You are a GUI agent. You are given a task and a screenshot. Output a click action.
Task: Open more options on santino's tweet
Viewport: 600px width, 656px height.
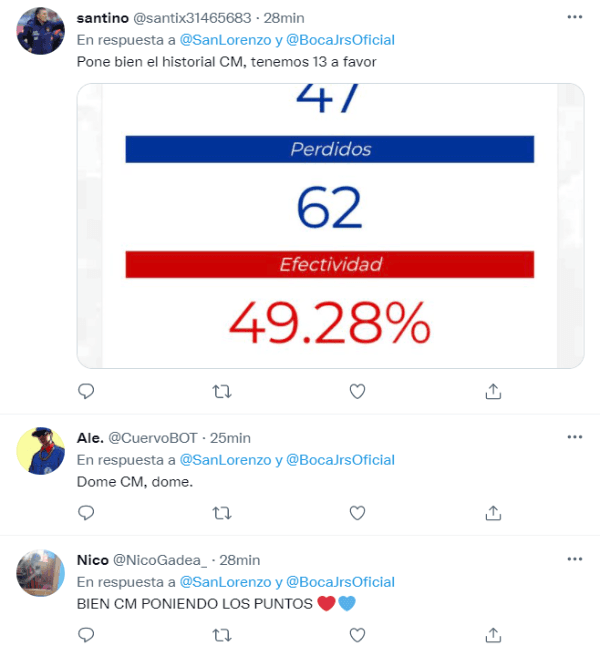tap(574, 18)
